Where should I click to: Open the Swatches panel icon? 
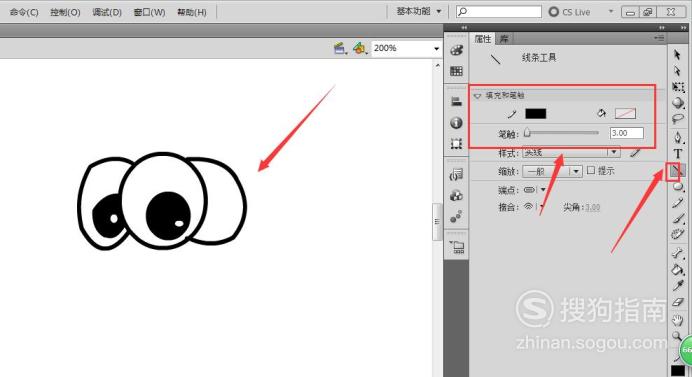[x=456, y=71]
